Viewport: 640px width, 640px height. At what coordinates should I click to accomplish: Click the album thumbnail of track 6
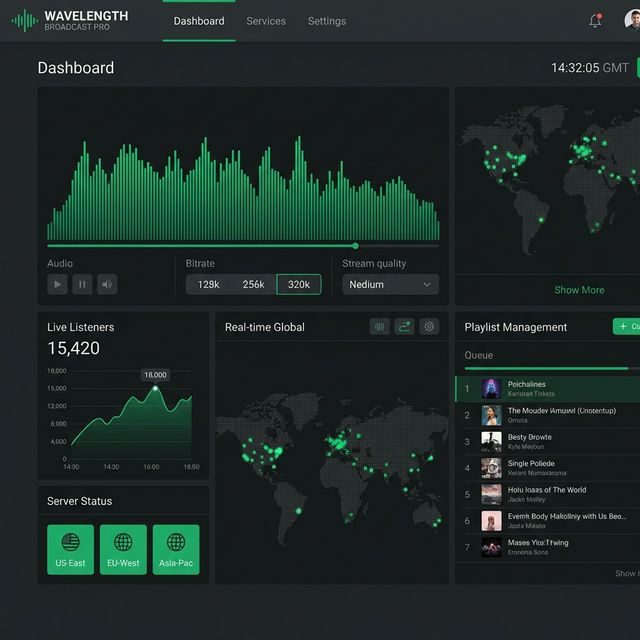[491, 521]
